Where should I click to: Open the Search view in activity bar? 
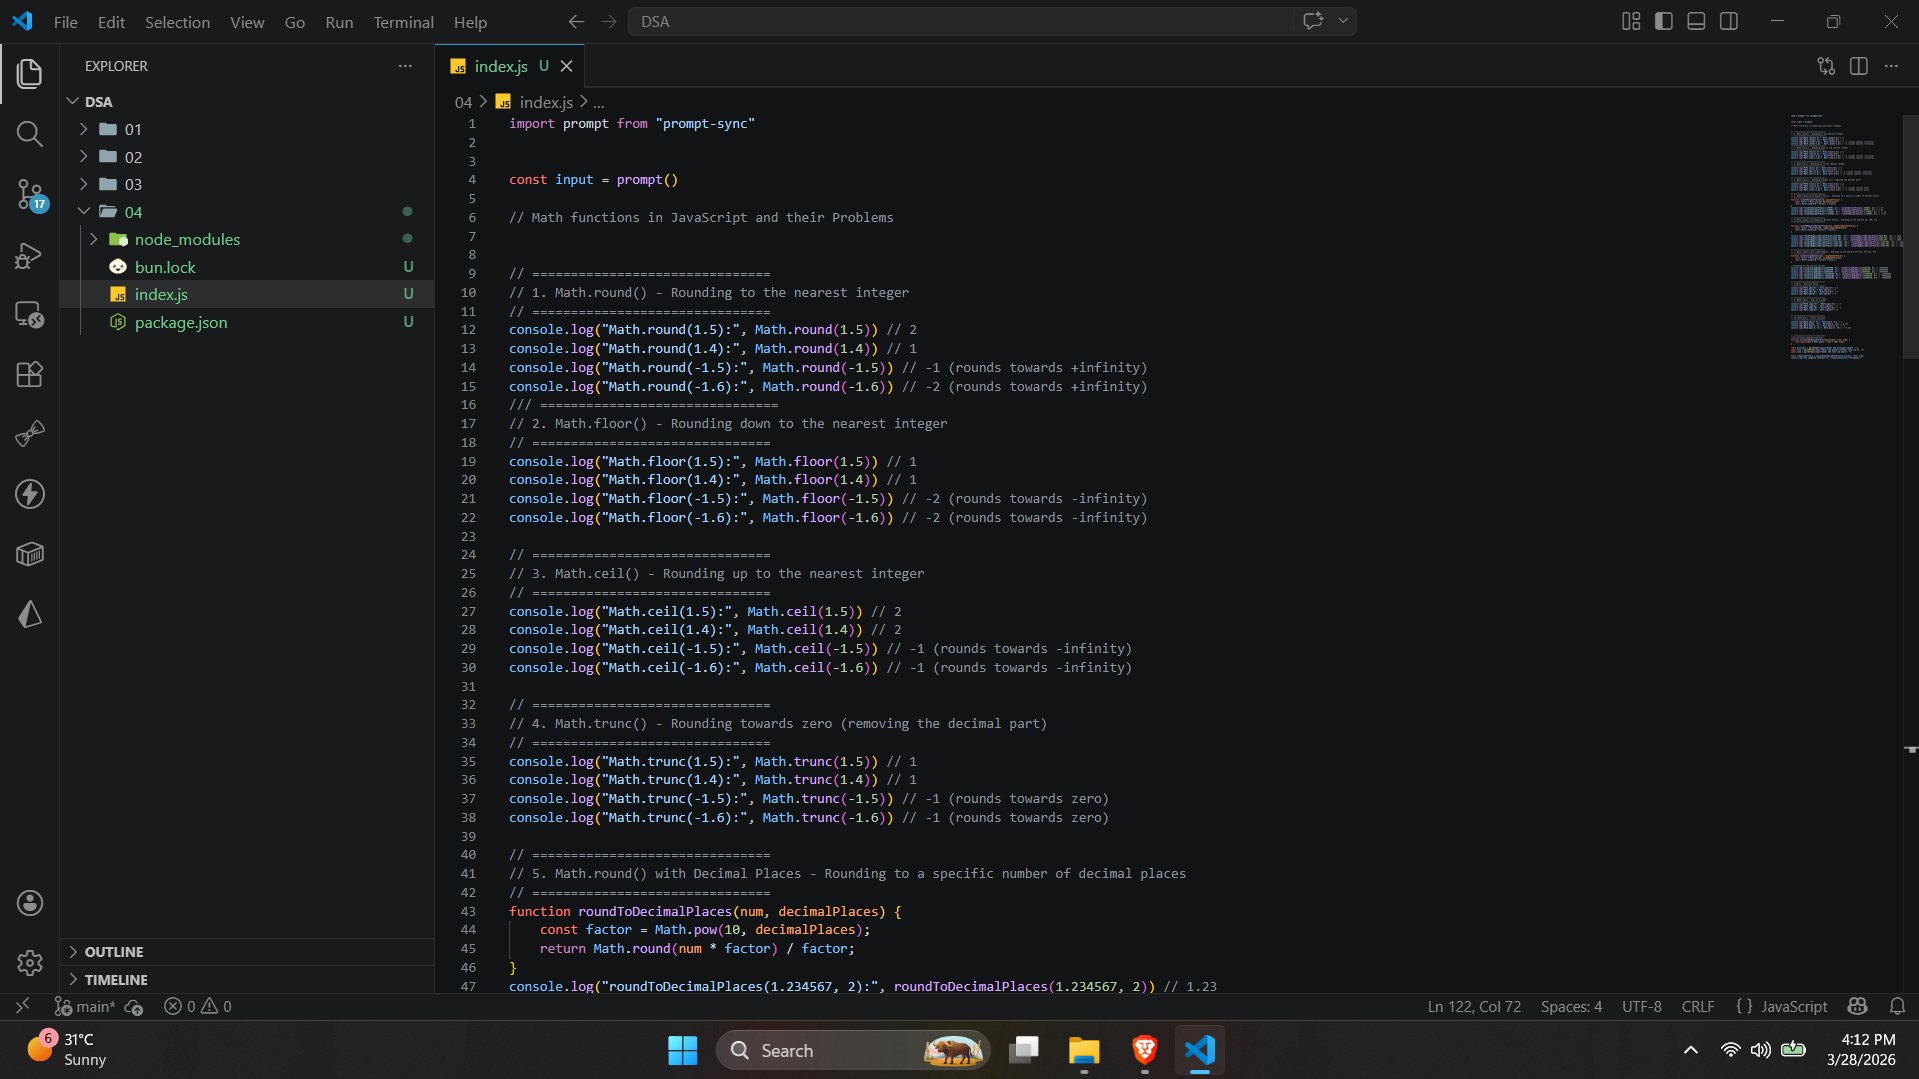tap(29, 134)
